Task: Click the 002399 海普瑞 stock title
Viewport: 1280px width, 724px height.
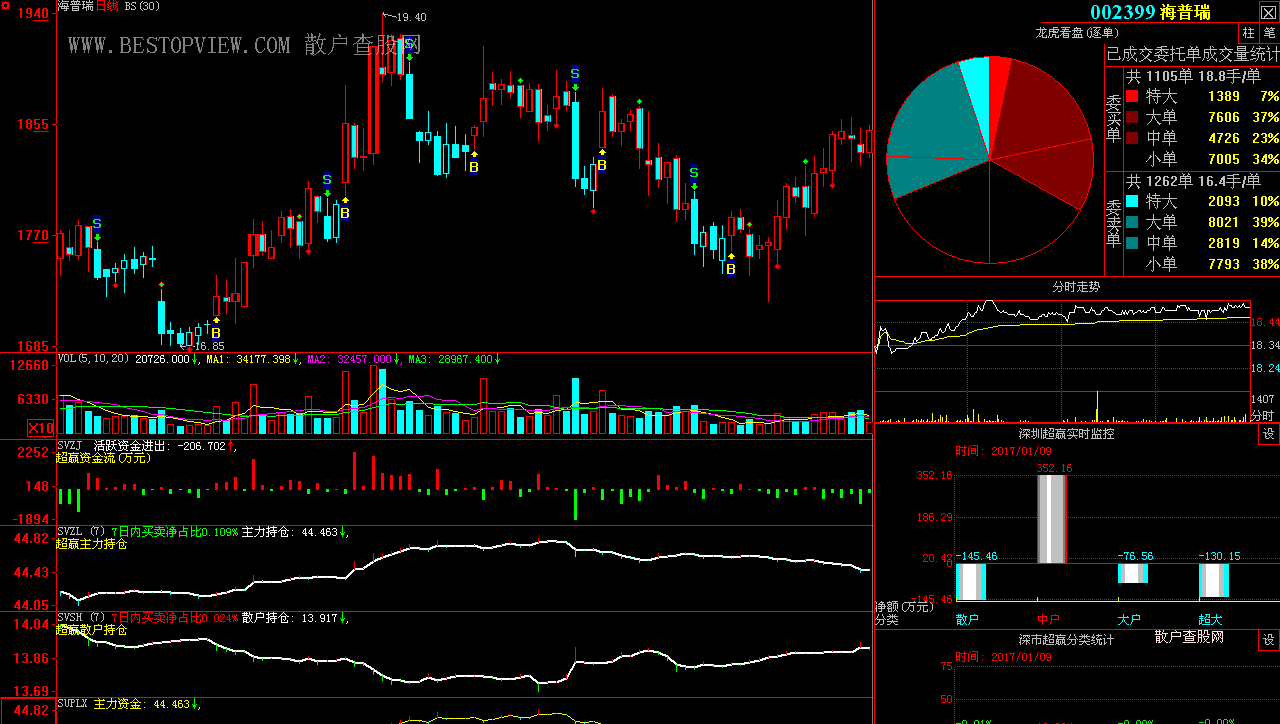Action: tap(1150, 12)
